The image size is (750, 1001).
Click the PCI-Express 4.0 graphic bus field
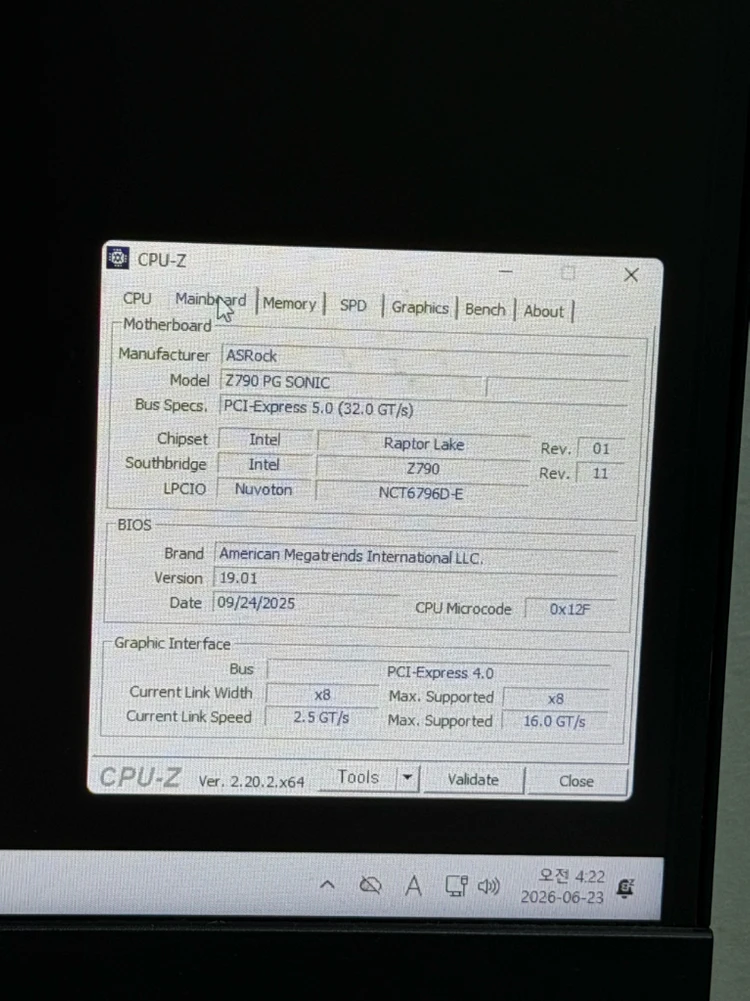point(439,673)
